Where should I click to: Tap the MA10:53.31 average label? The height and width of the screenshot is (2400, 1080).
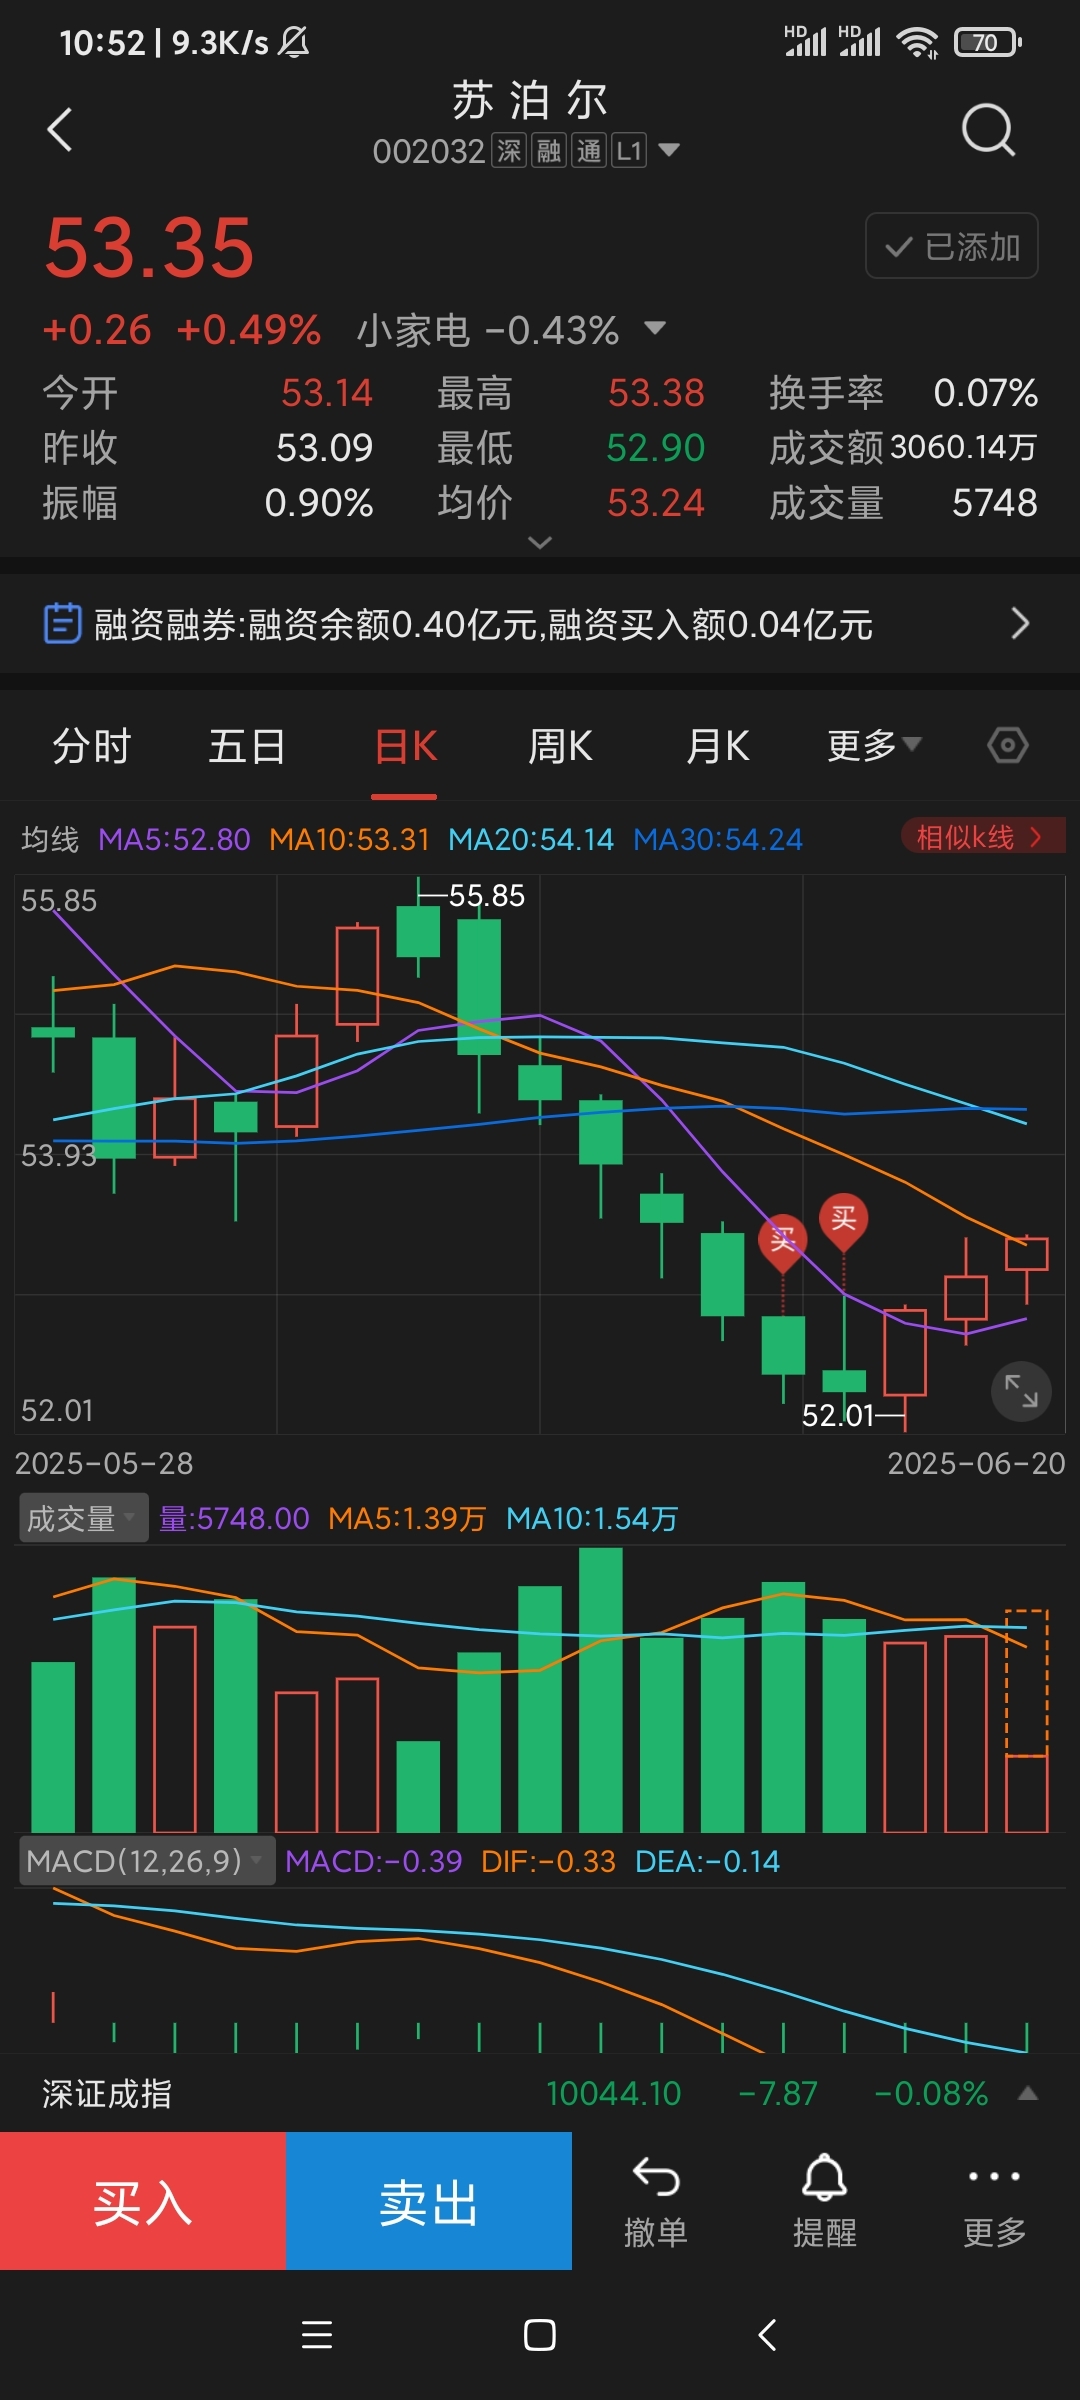pyautogui.click(x=349, y=839)
